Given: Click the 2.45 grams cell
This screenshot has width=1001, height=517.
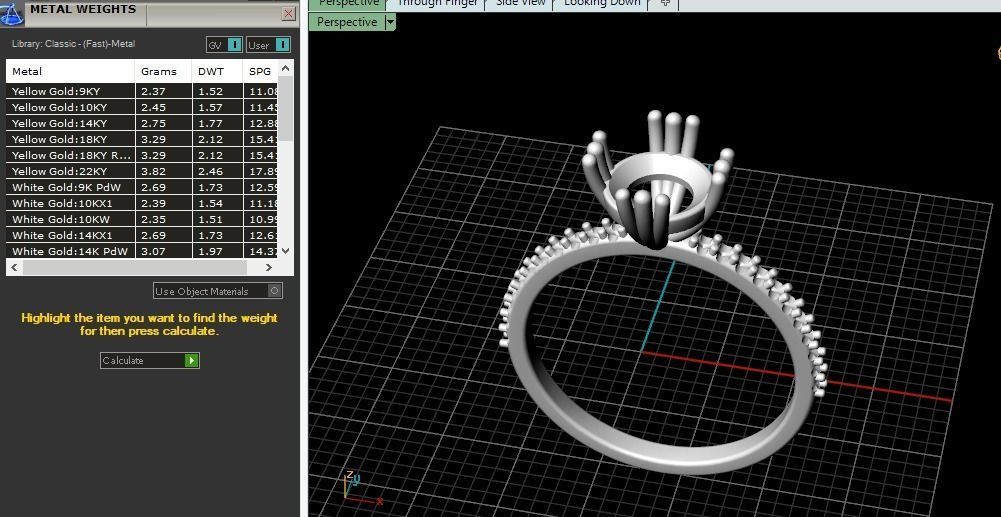Looking at the screenshot, I should (x=163, y=107).
